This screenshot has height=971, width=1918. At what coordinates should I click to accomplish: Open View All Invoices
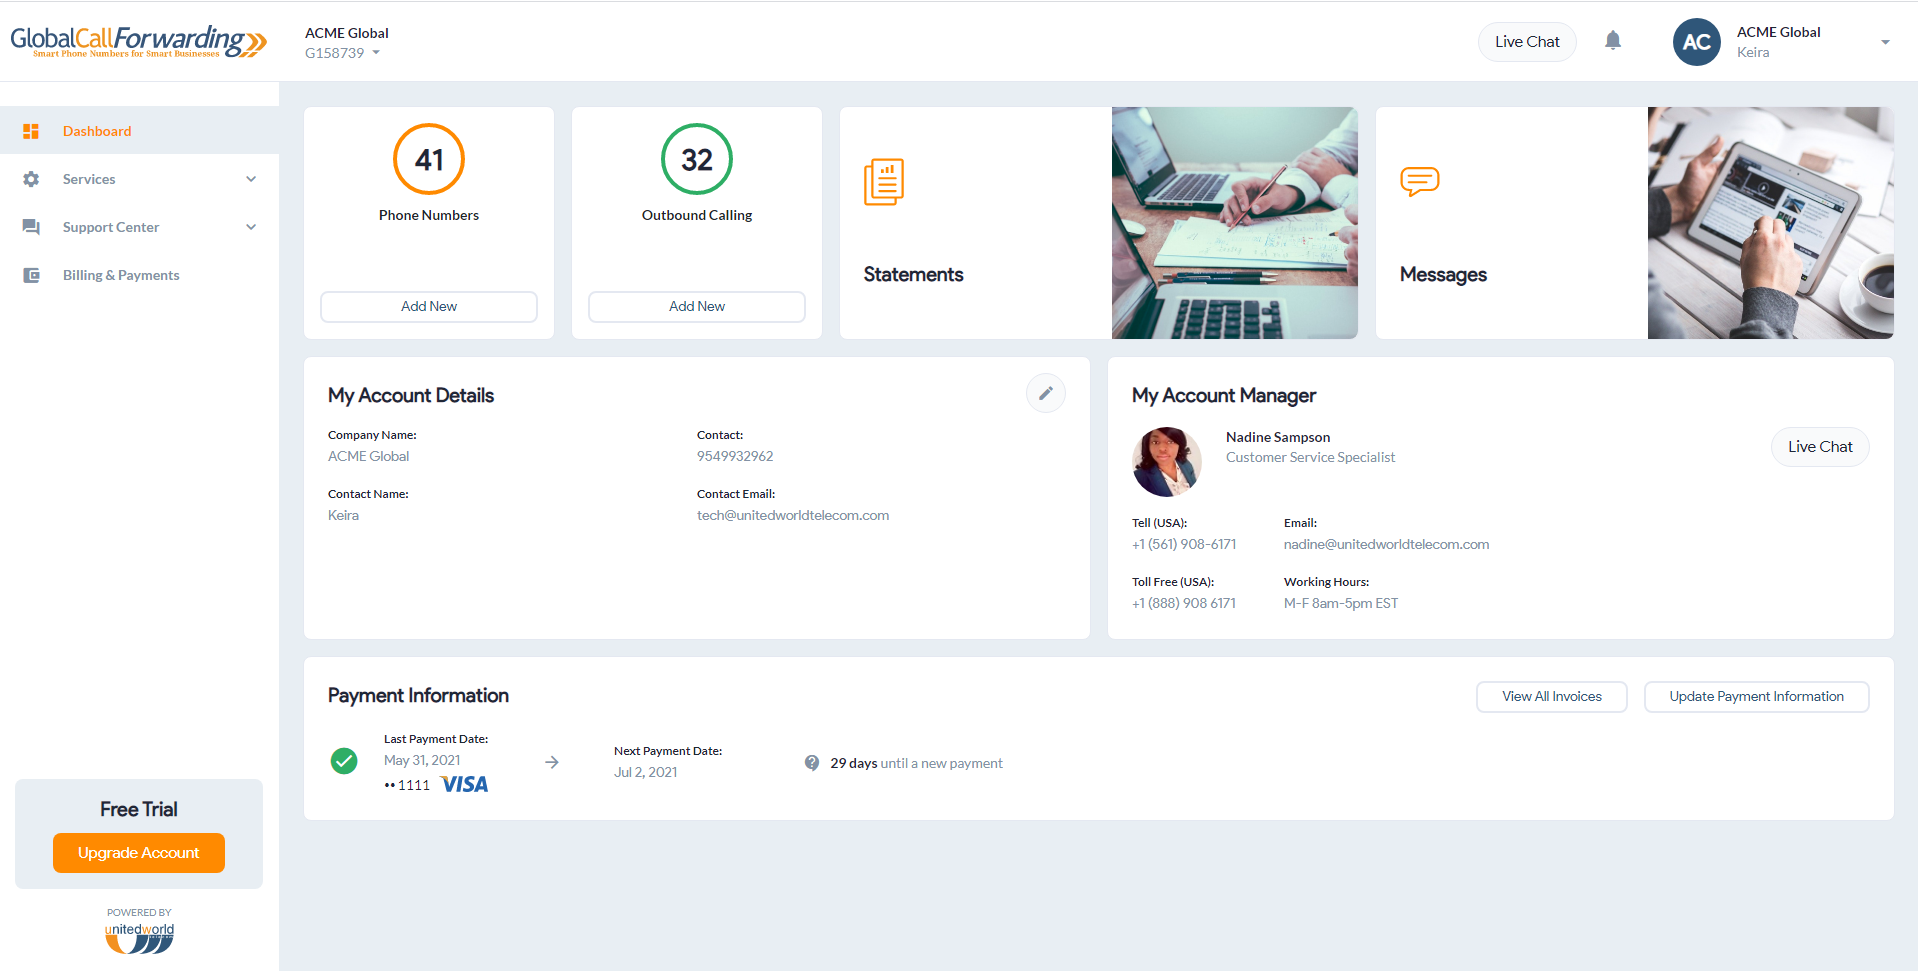1551,696
